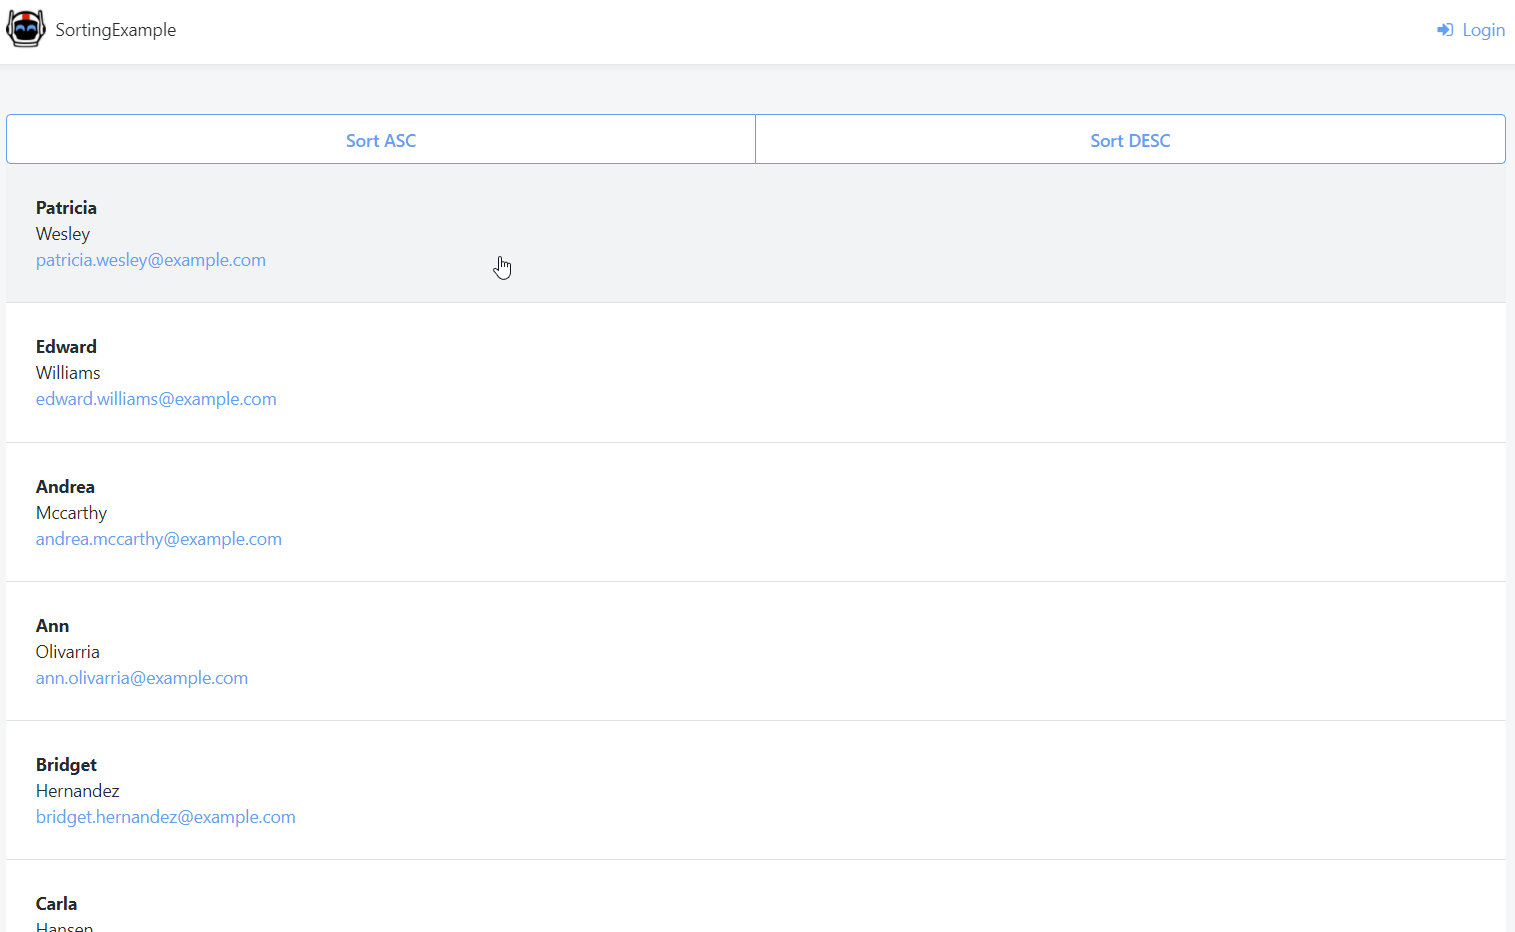Click the surname Williams under Edward
The width and height of the screenshot is (1515, 932).
(68, 372)
